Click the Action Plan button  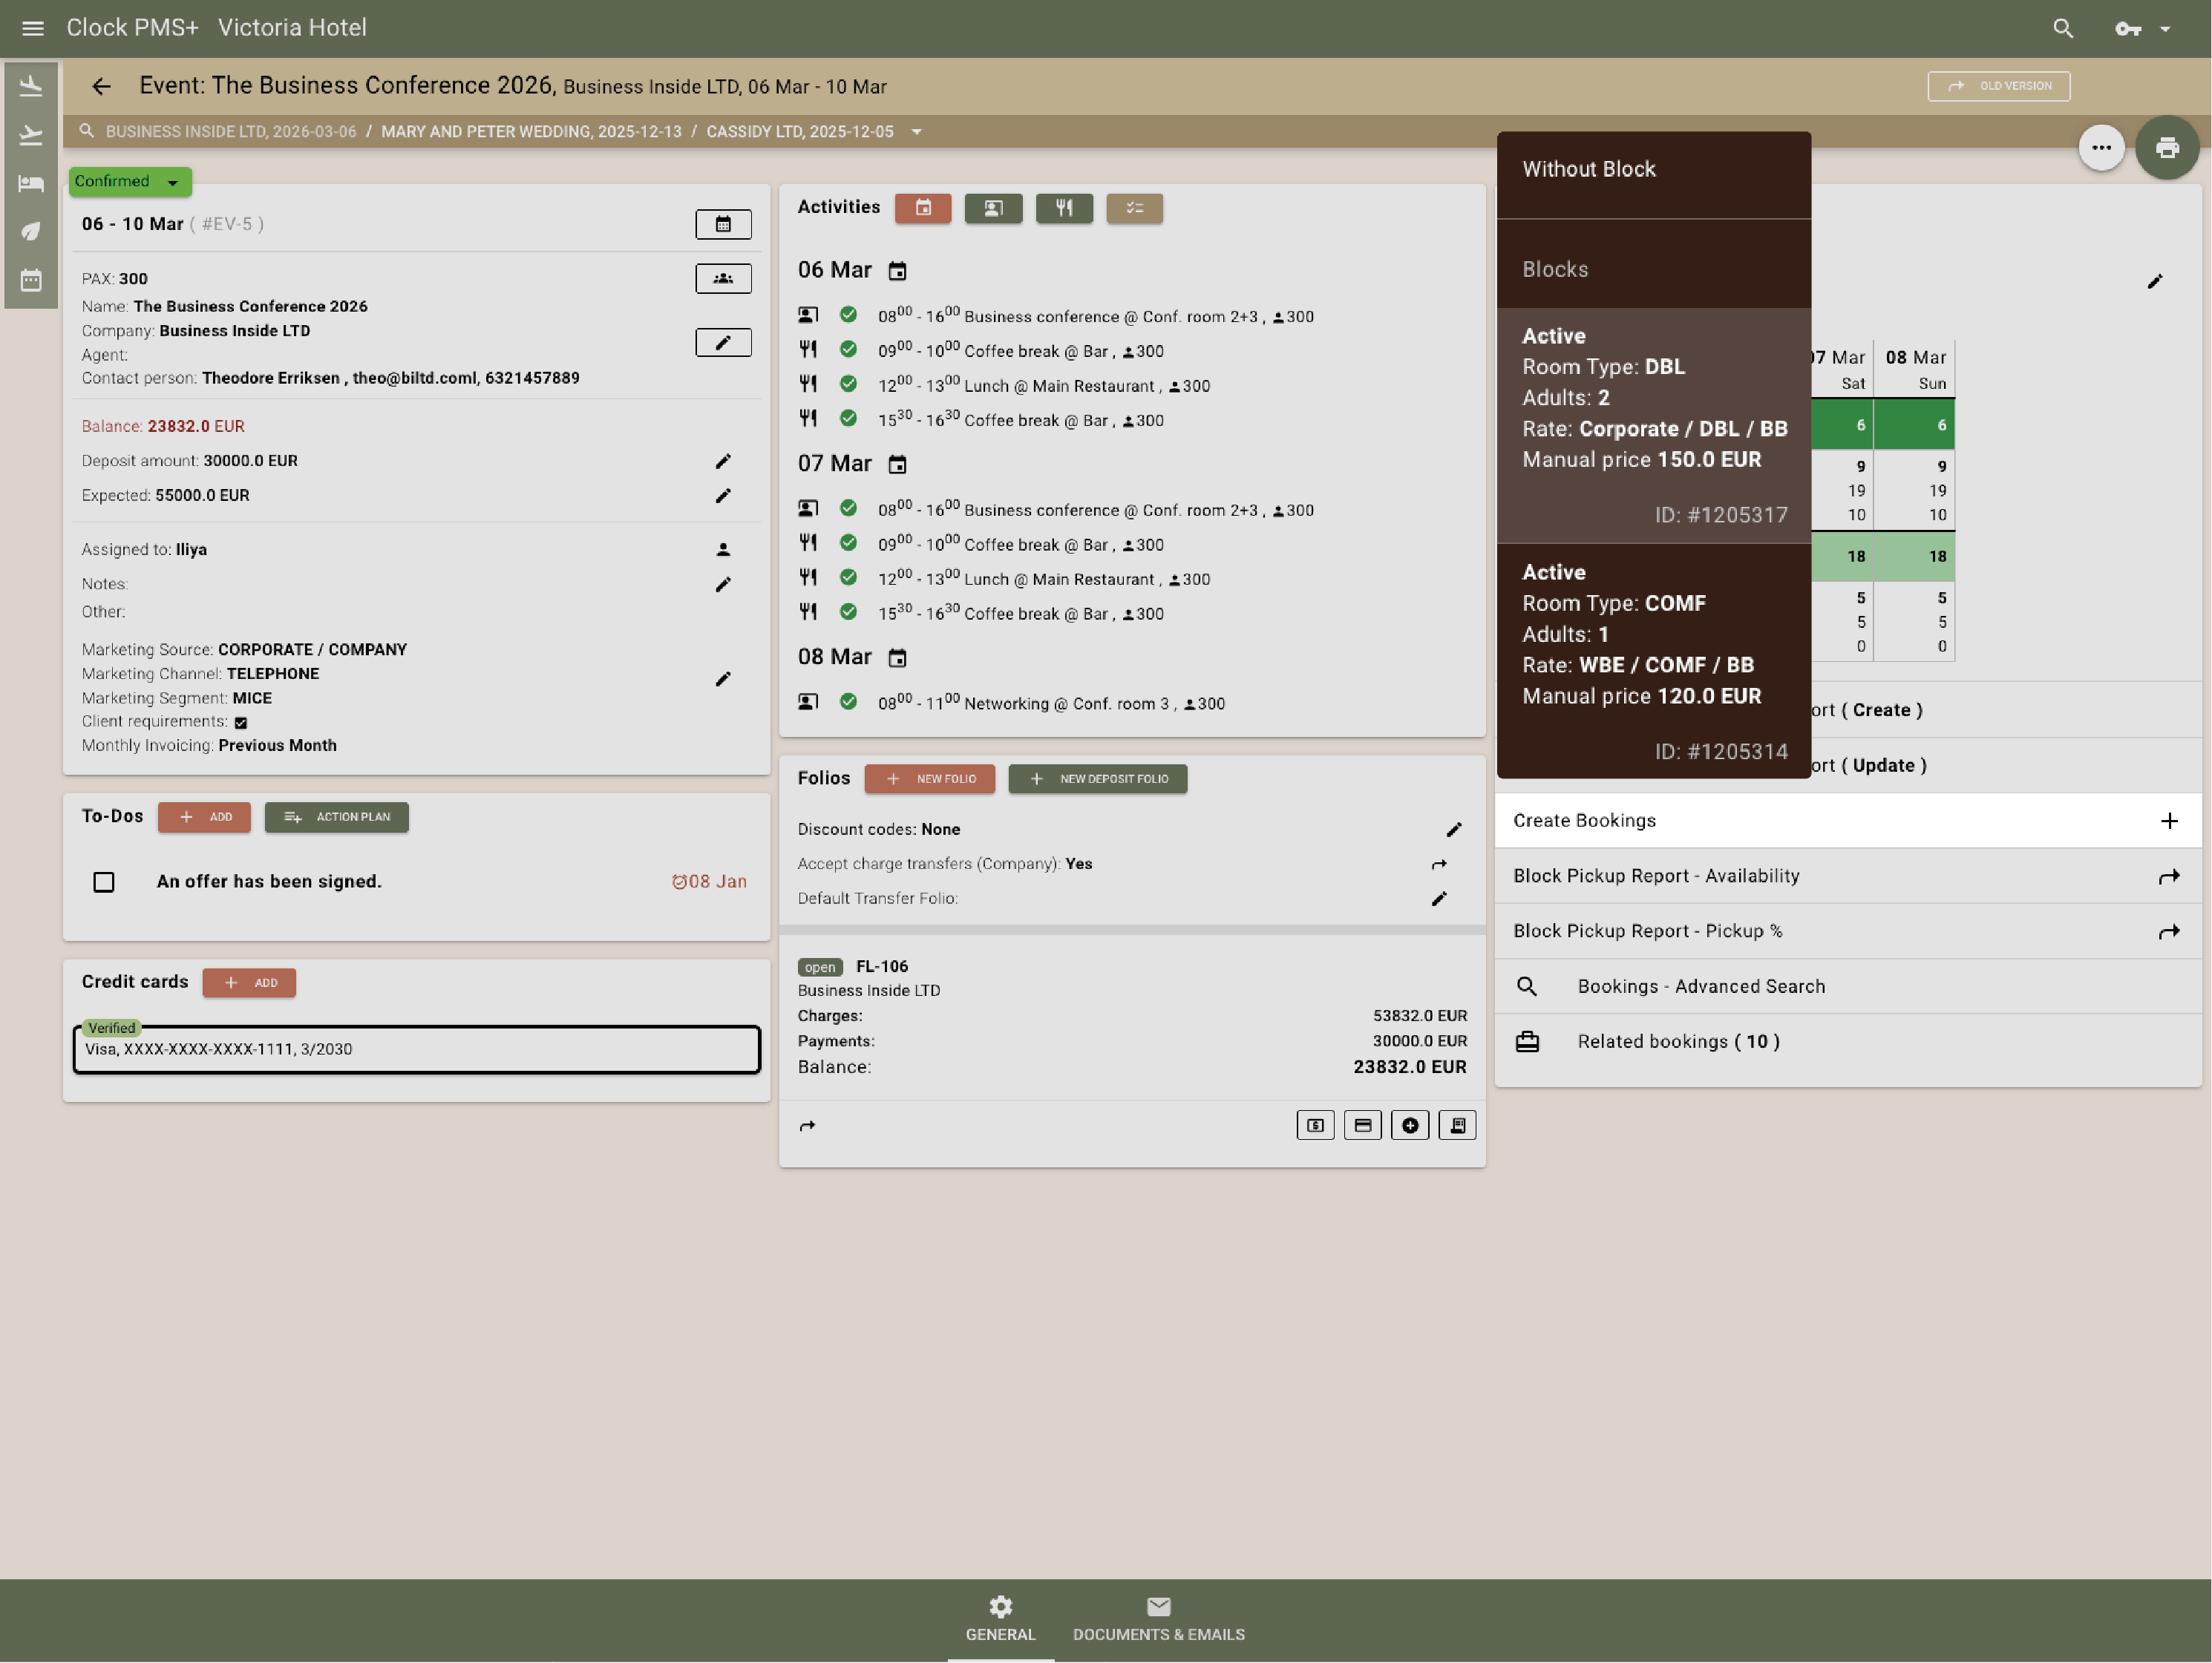point(336,817)
